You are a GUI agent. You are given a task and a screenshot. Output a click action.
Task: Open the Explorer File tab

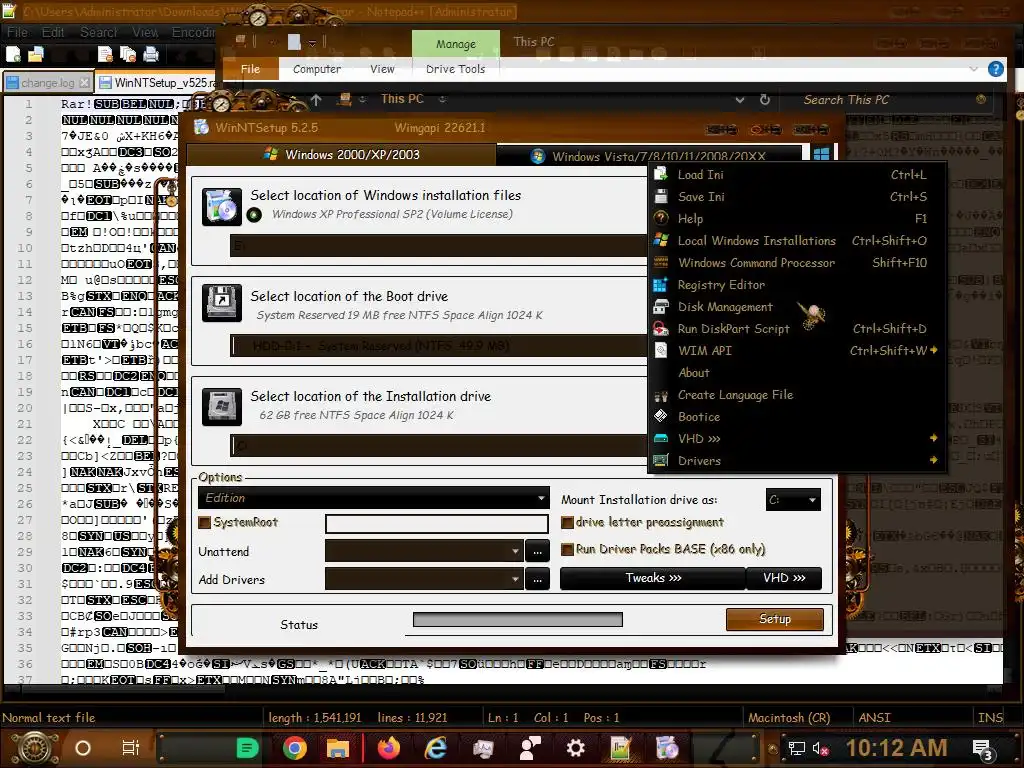coord(250,69)
